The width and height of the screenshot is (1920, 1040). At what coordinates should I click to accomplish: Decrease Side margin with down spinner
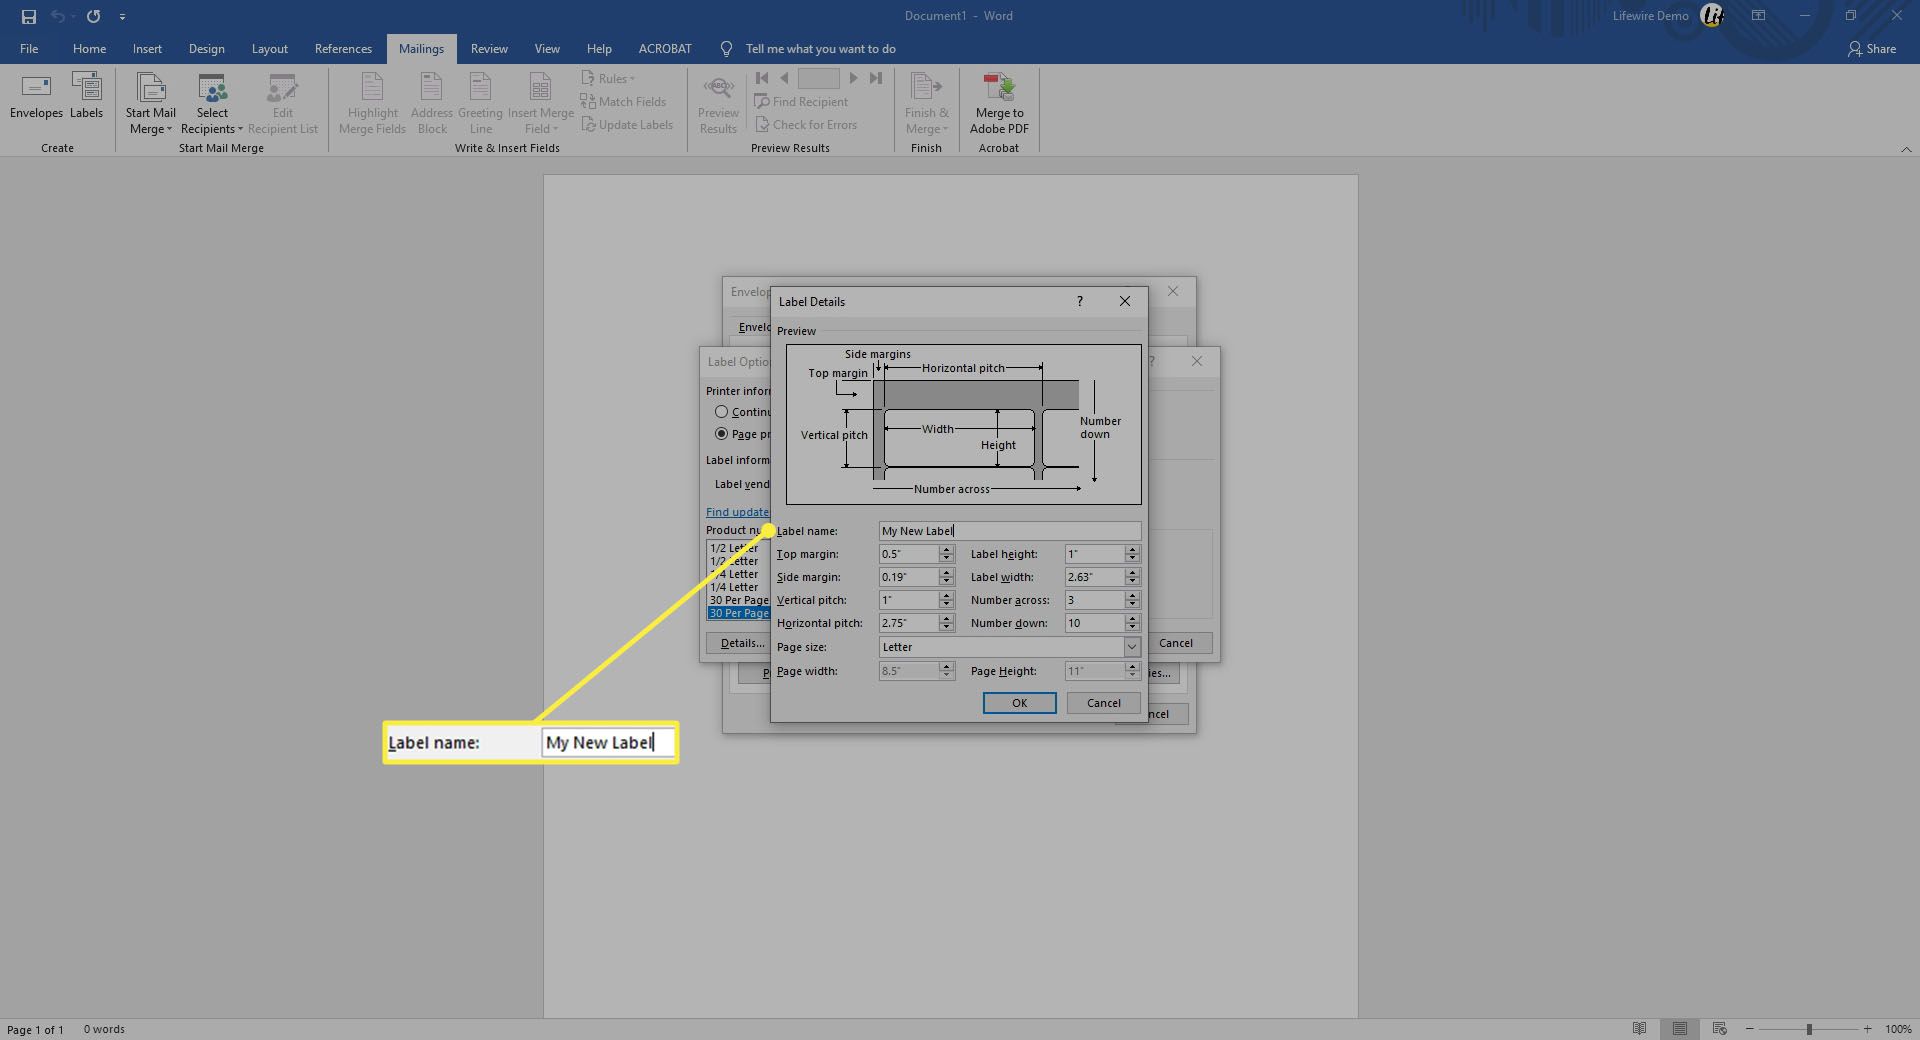click(946, 582)
